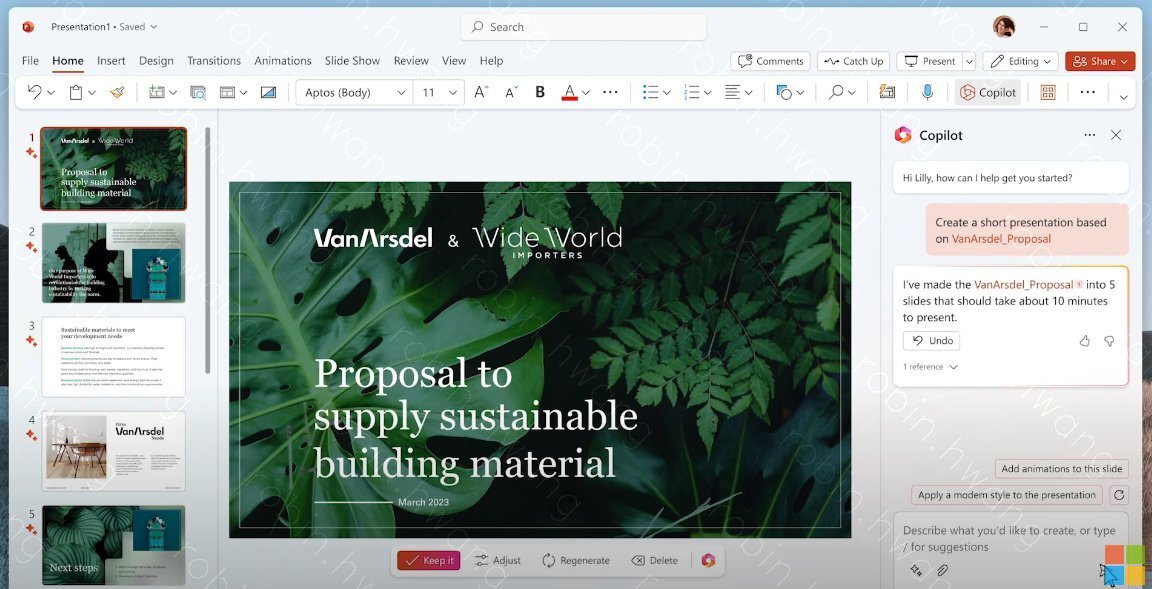This screenshot has height=589, width=1152.
Task: Click Undo in the Copilot response
Action: pos(932,341)
